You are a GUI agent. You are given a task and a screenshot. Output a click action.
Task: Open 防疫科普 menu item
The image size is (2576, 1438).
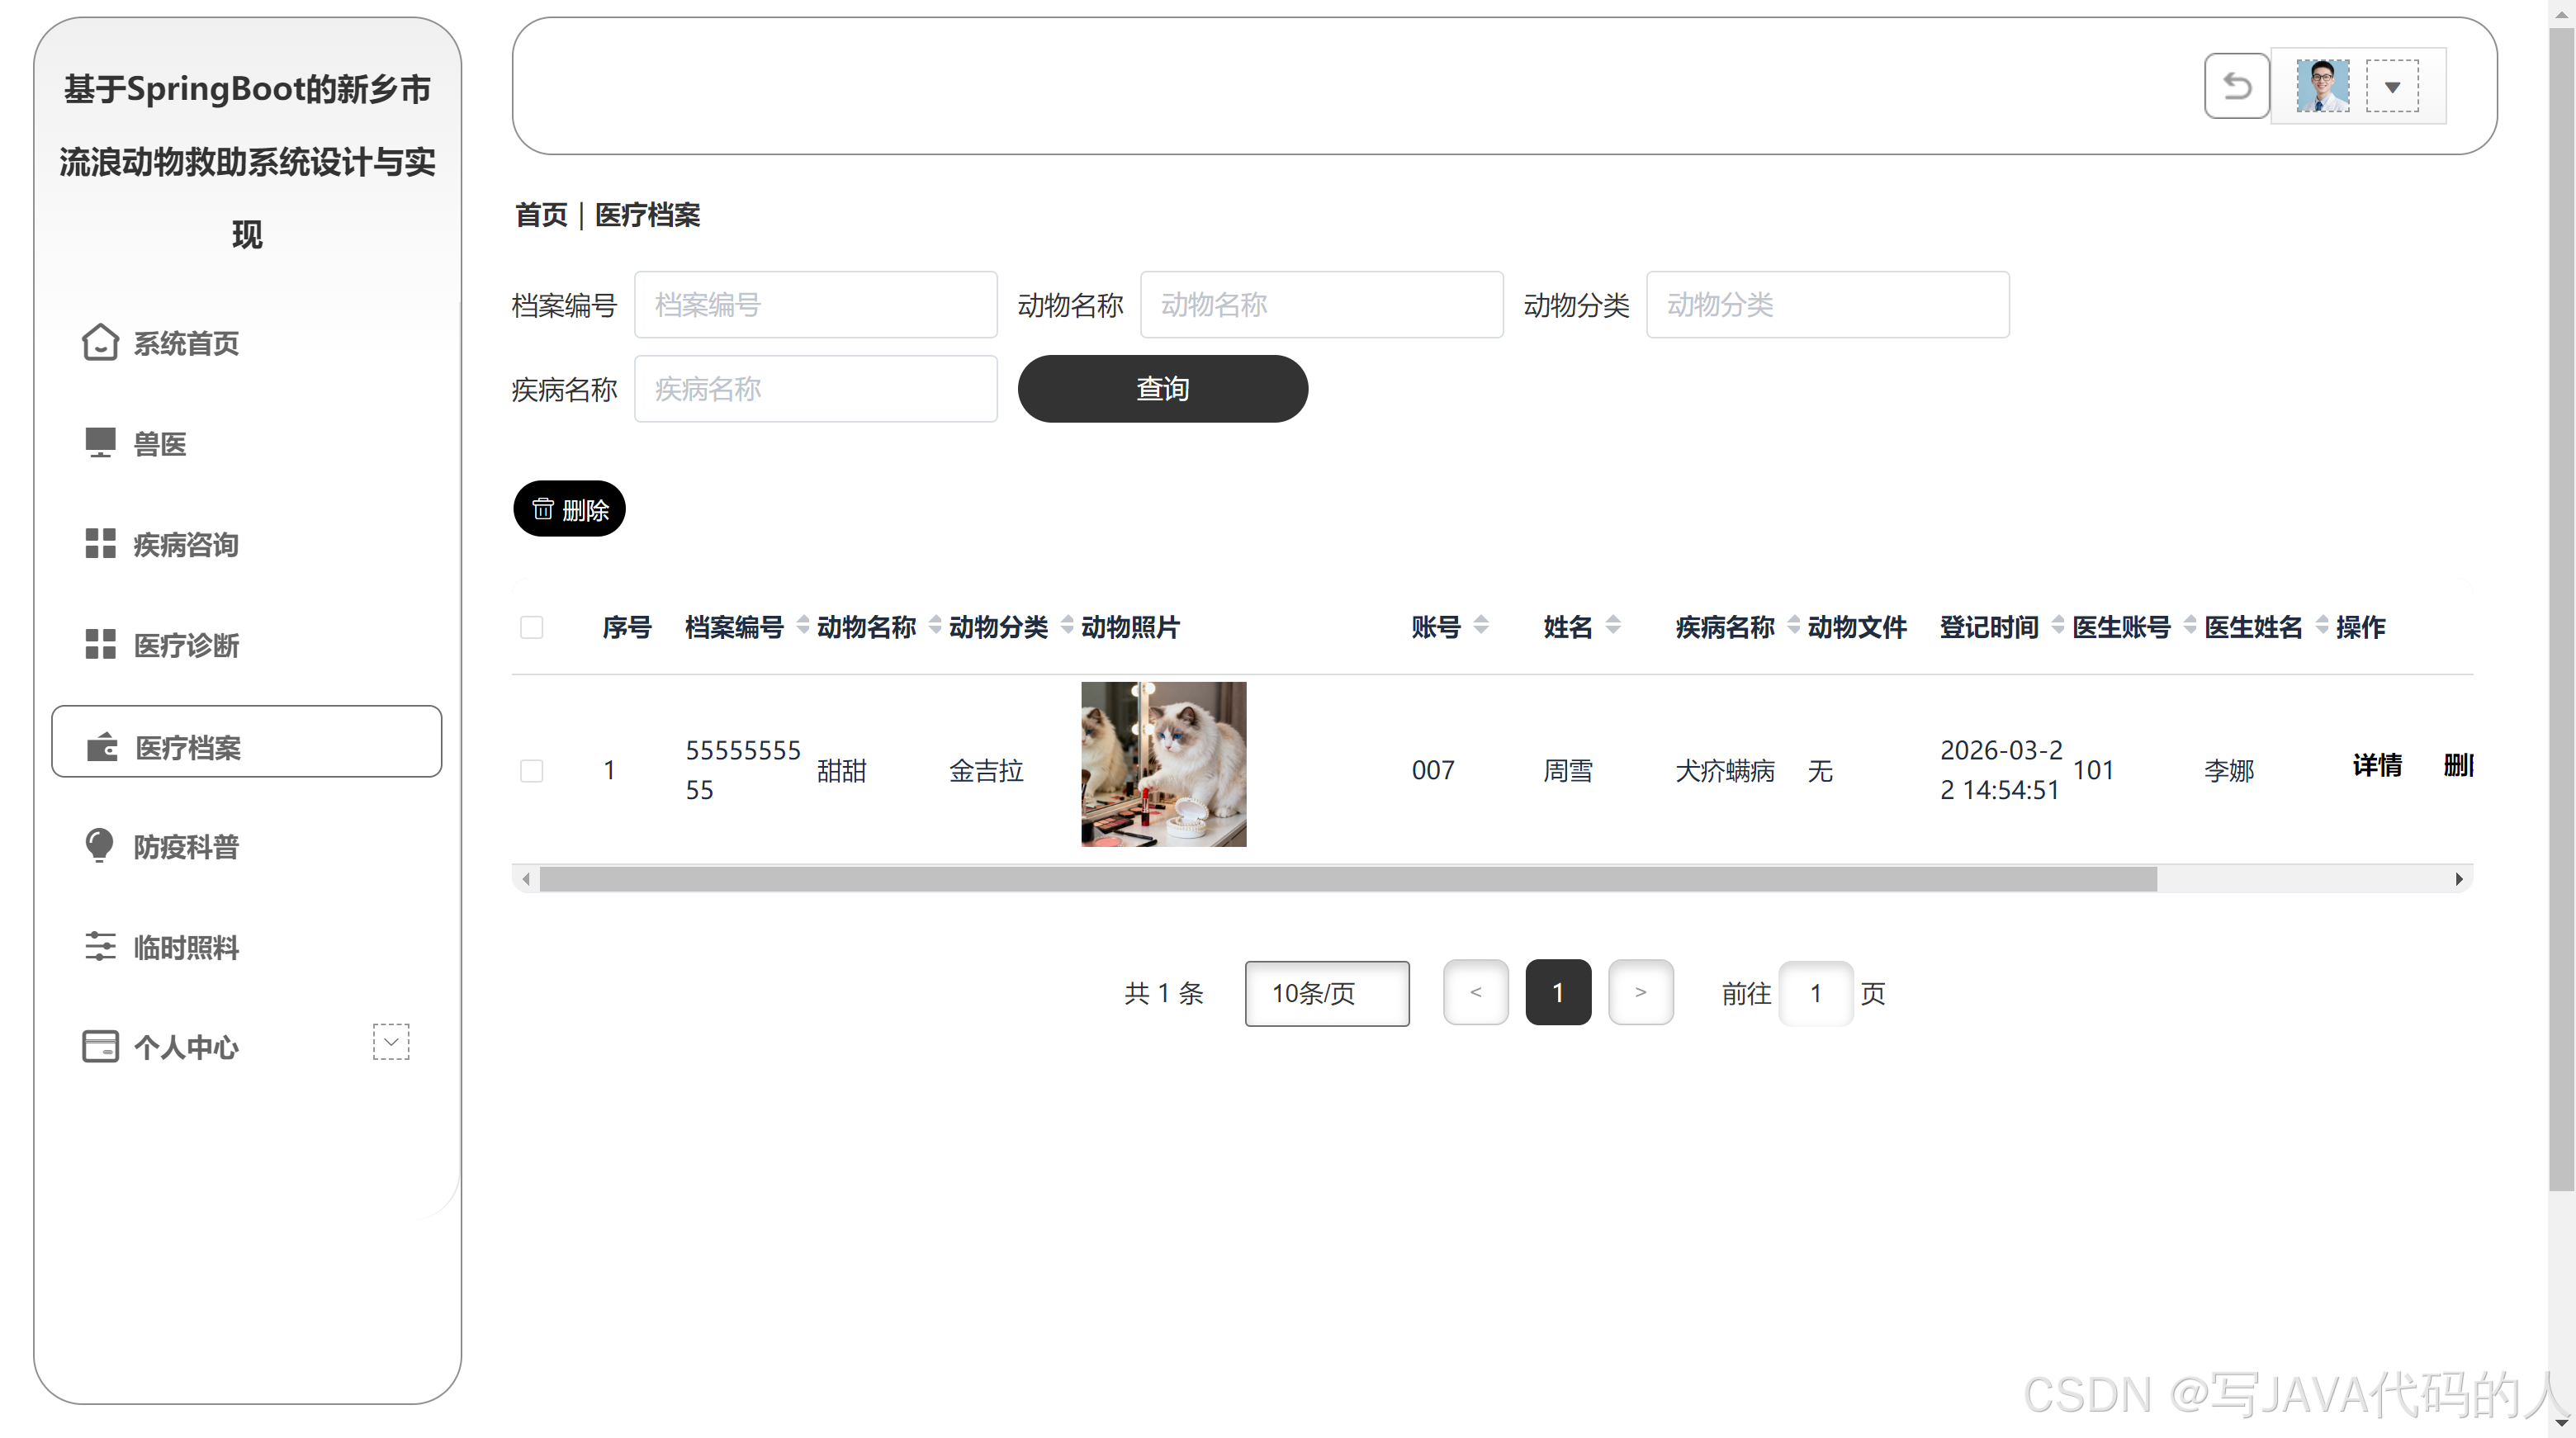[x=246, y=846]
